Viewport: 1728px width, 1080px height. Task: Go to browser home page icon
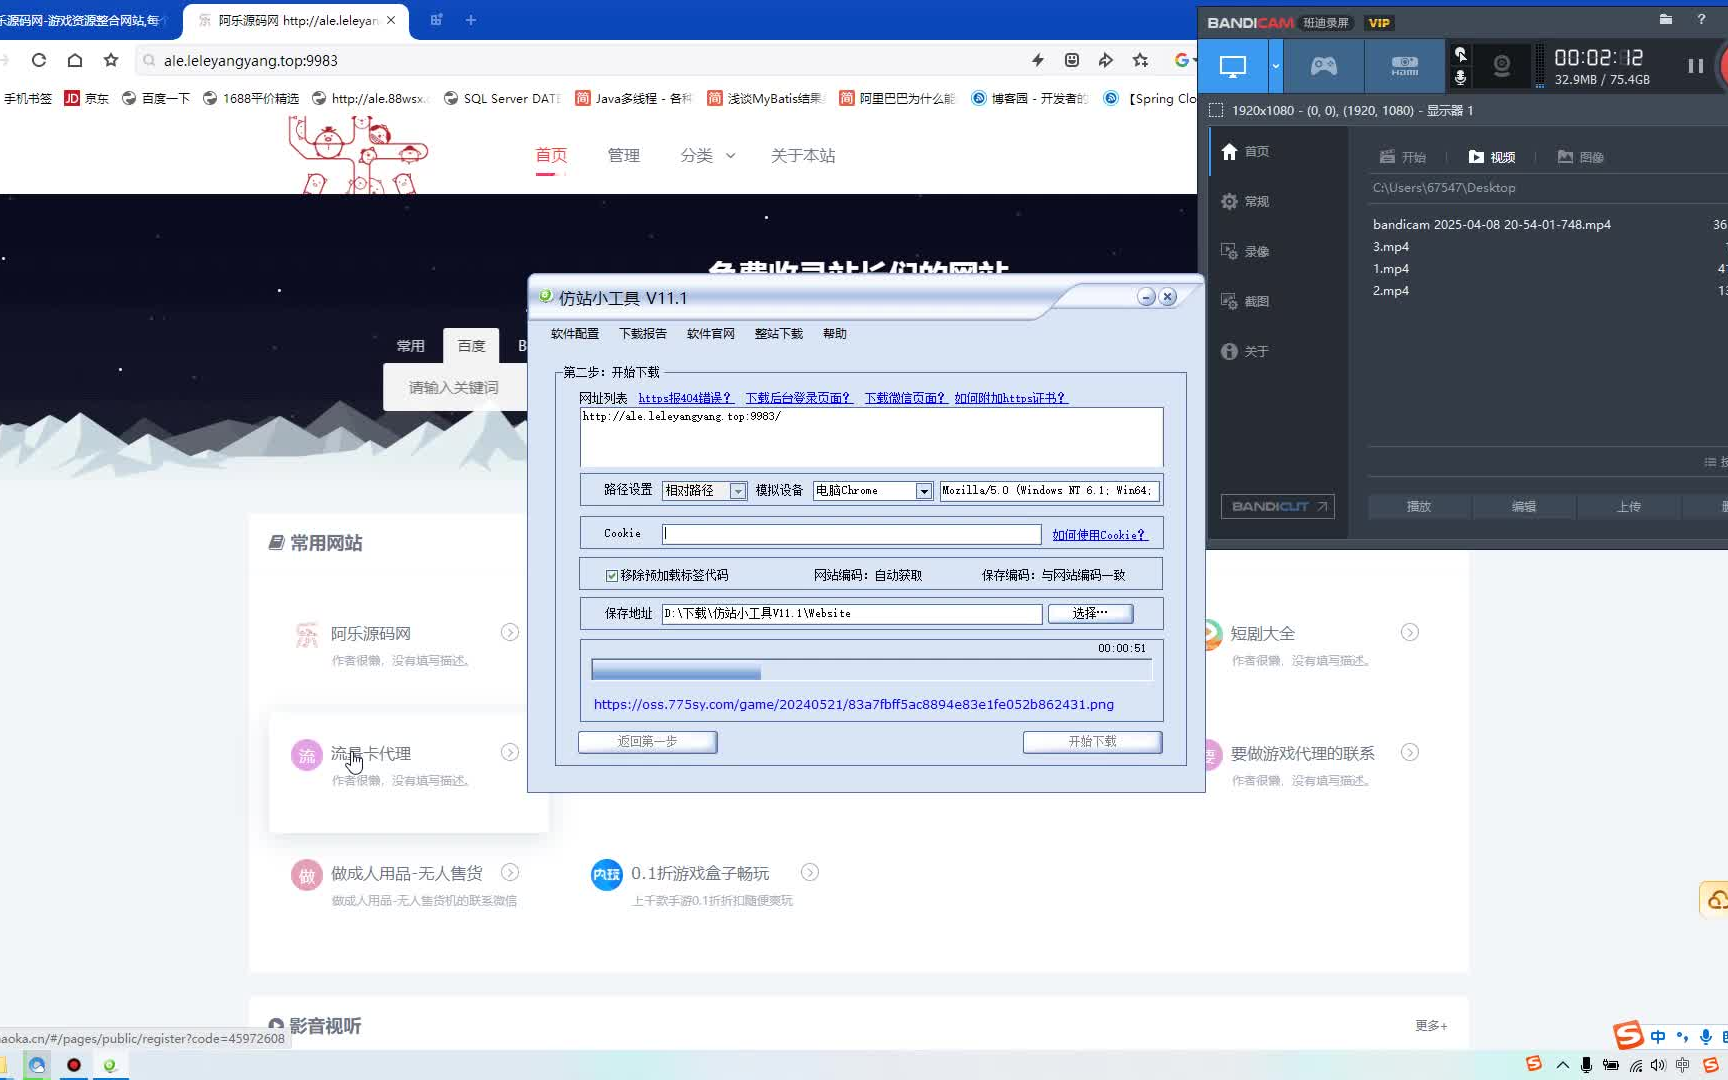(75, 60)
